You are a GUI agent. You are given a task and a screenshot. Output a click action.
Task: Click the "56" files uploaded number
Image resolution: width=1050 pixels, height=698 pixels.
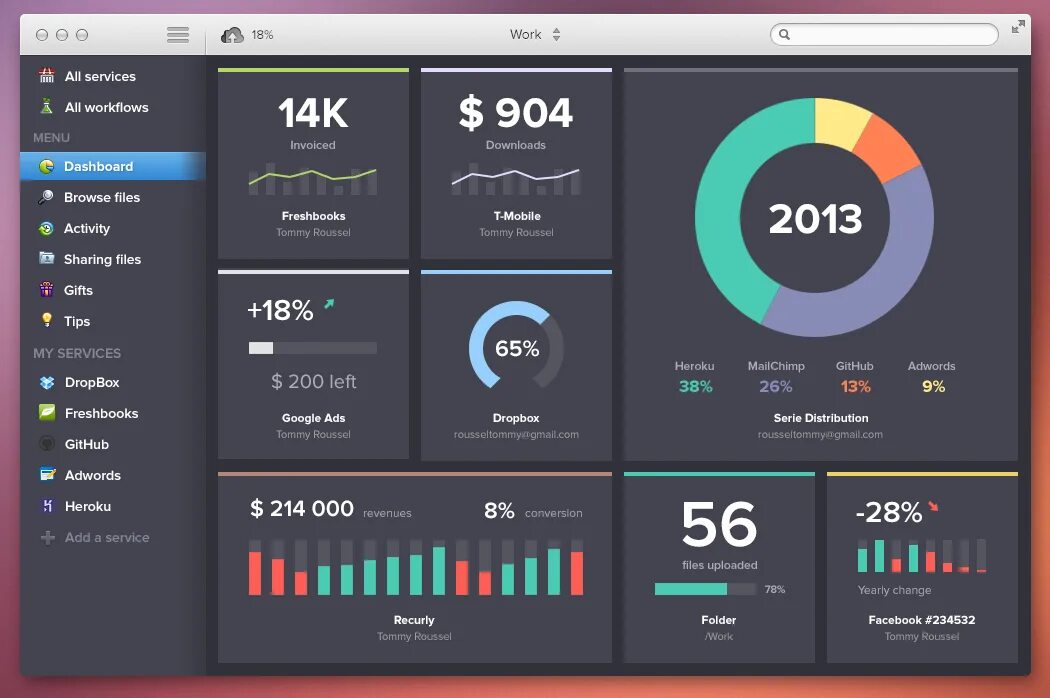719,524
